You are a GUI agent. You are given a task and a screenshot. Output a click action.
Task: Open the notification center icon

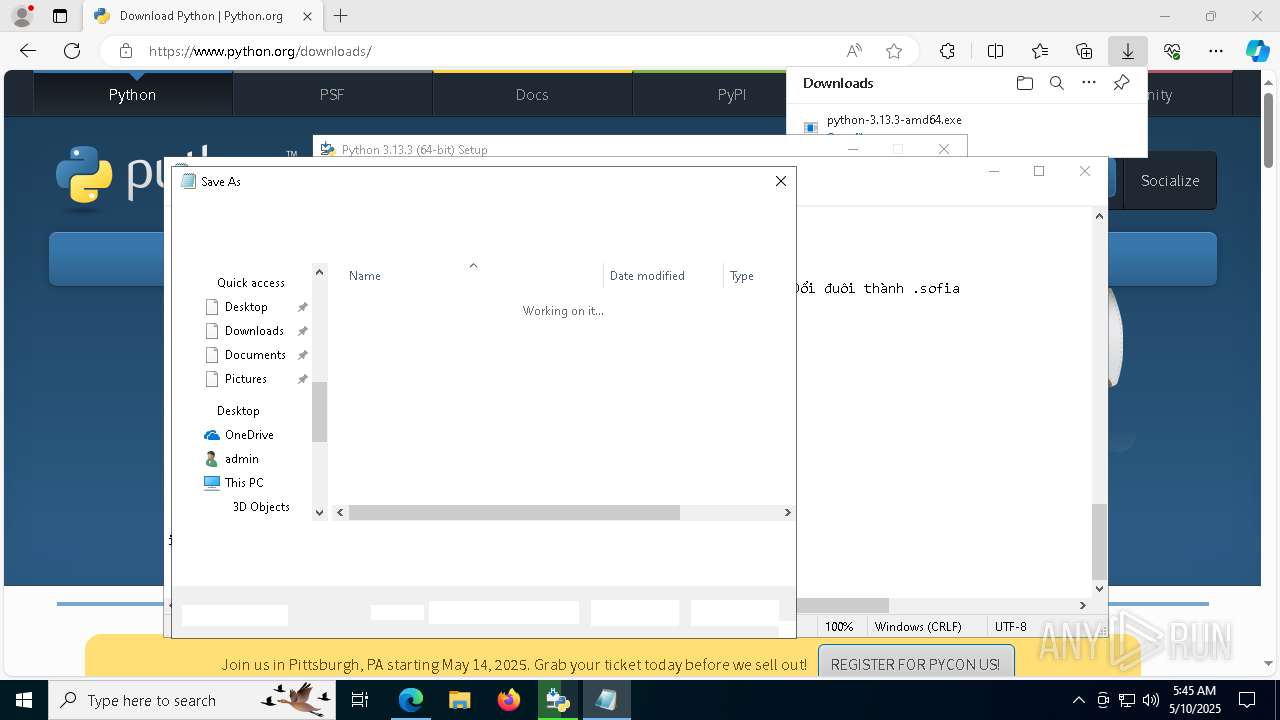[1247, 700]
